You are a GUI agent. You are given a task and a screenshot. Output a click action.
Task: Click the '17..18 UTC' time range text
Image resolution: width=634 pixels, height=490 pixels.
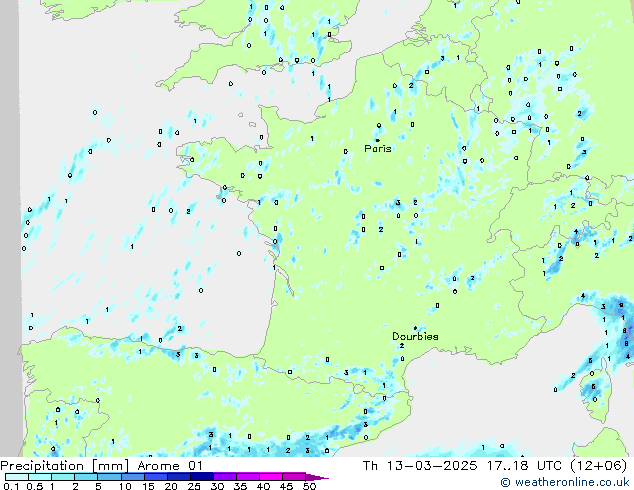[x=524, y=466]
